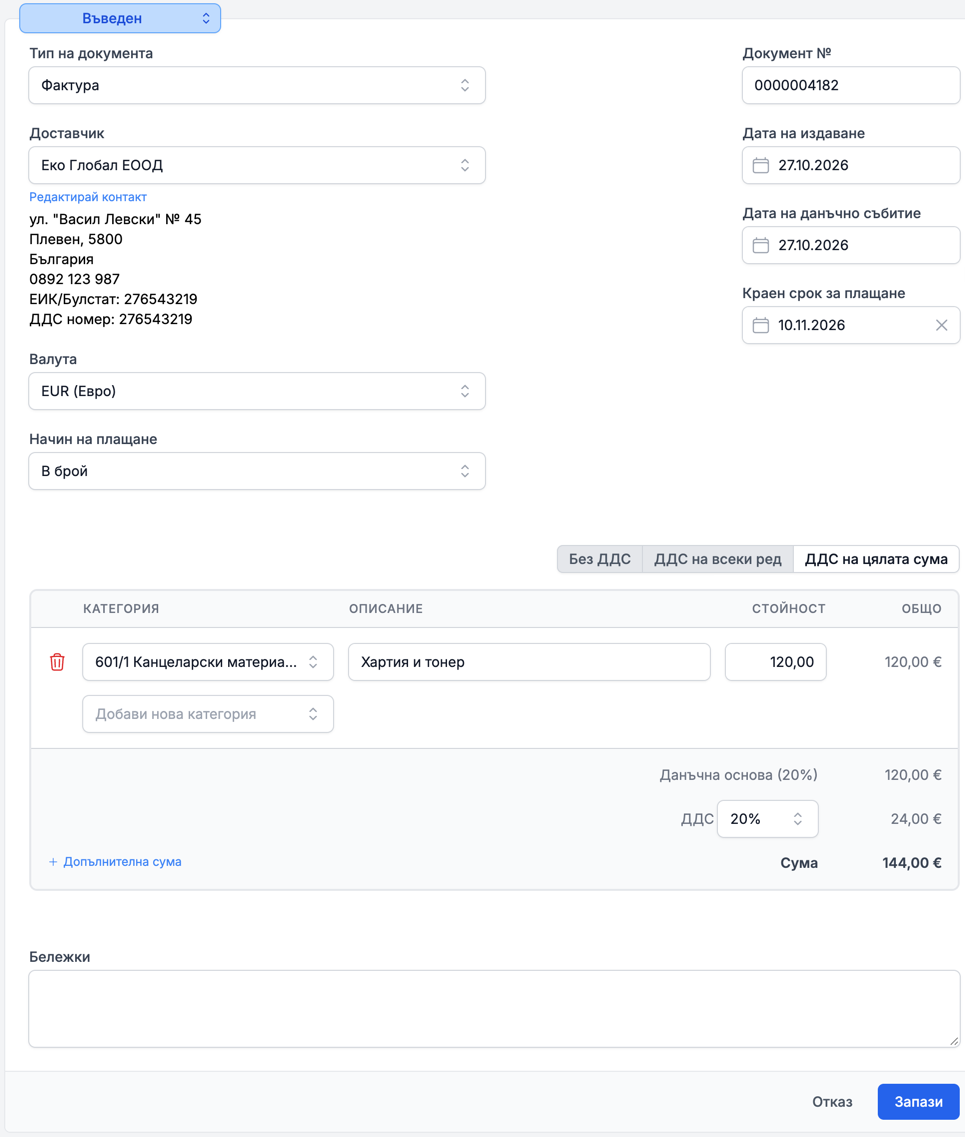Open calendar for Дата на издаване
The image size is (965, 1137).
[x=761, y=165]
